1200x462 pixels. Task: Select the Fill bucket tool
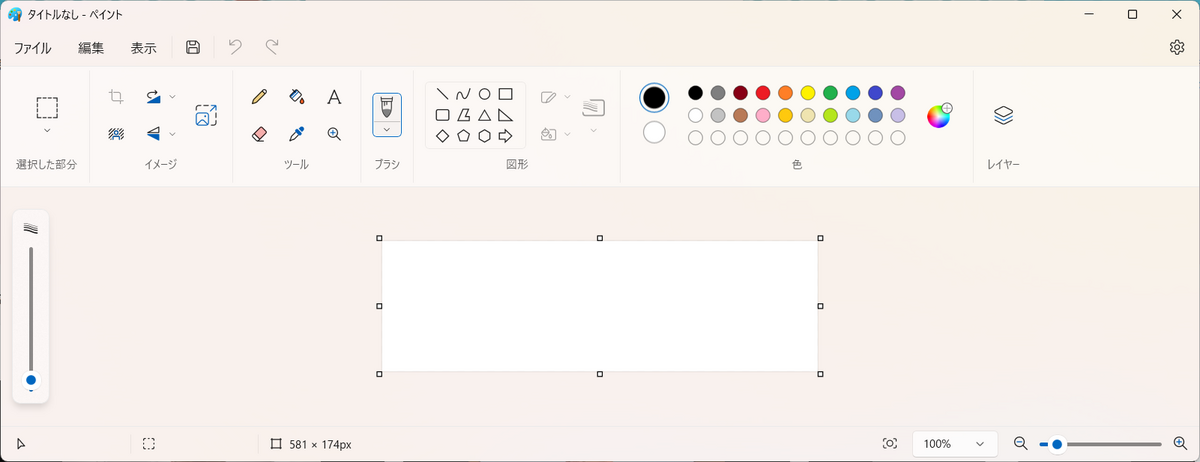tap(297, 97)
